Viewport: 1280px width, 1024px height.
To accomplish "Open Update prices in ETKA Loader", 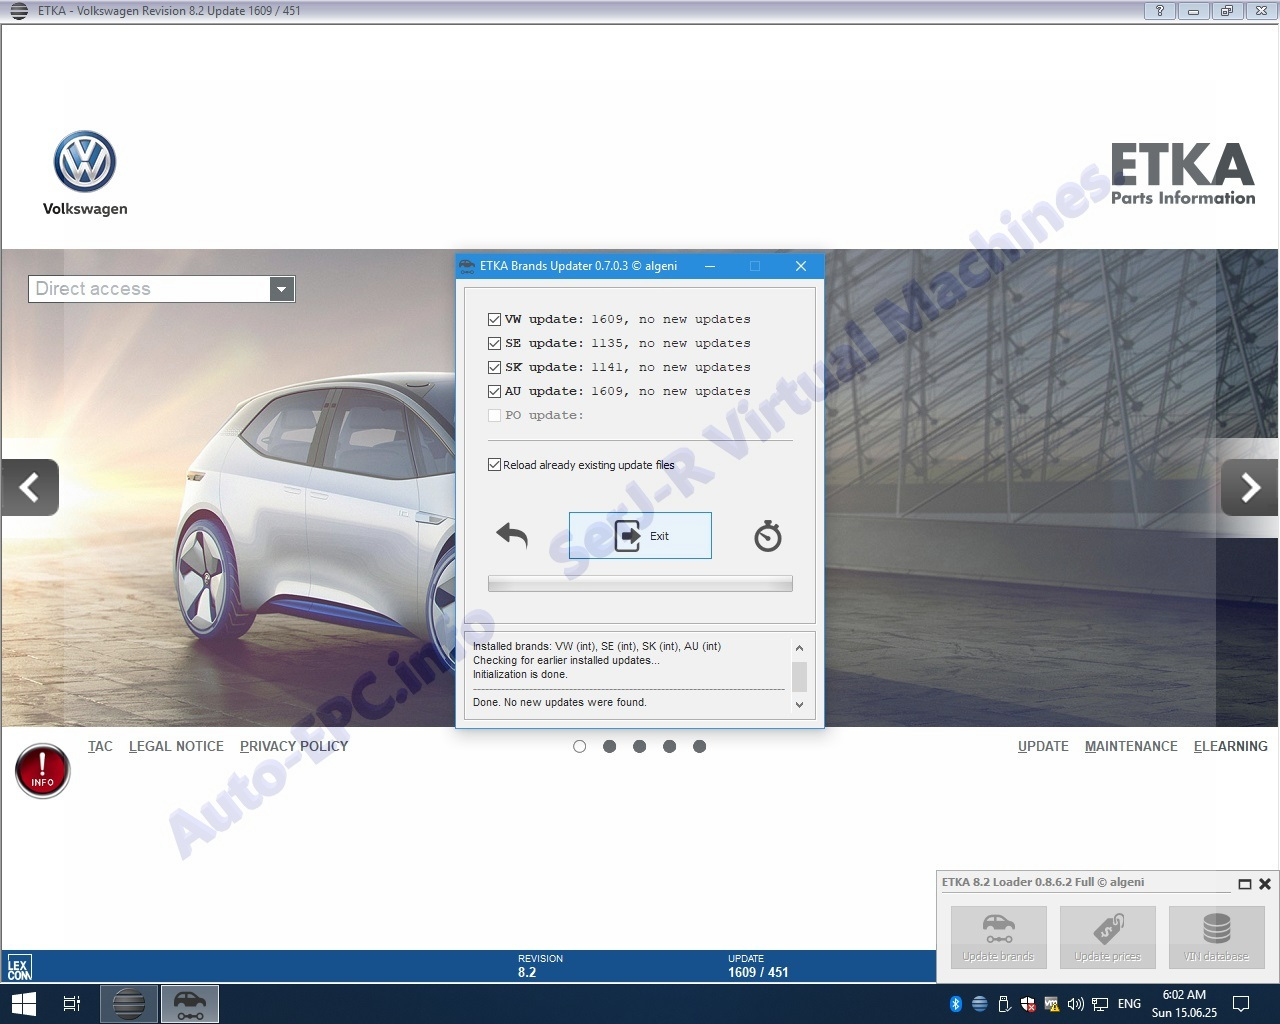I will click(x=1107, y=937).
